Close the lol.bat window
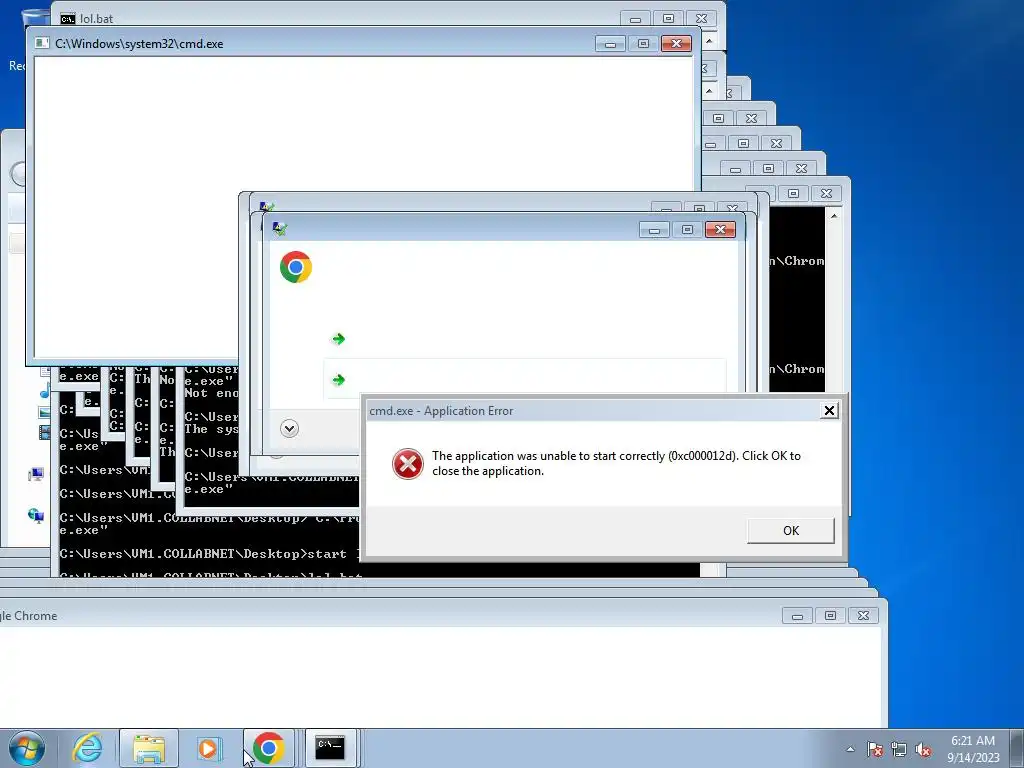This screenshot has height=768, width=1024. (701, 18)
